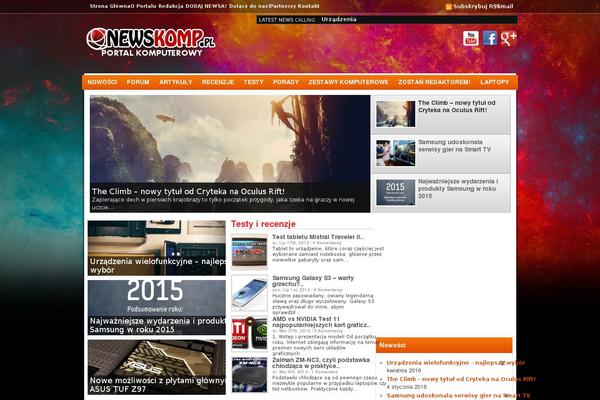Click the Redakcja top link
This screenshot has width=600, height=400.
coord(171,6)
